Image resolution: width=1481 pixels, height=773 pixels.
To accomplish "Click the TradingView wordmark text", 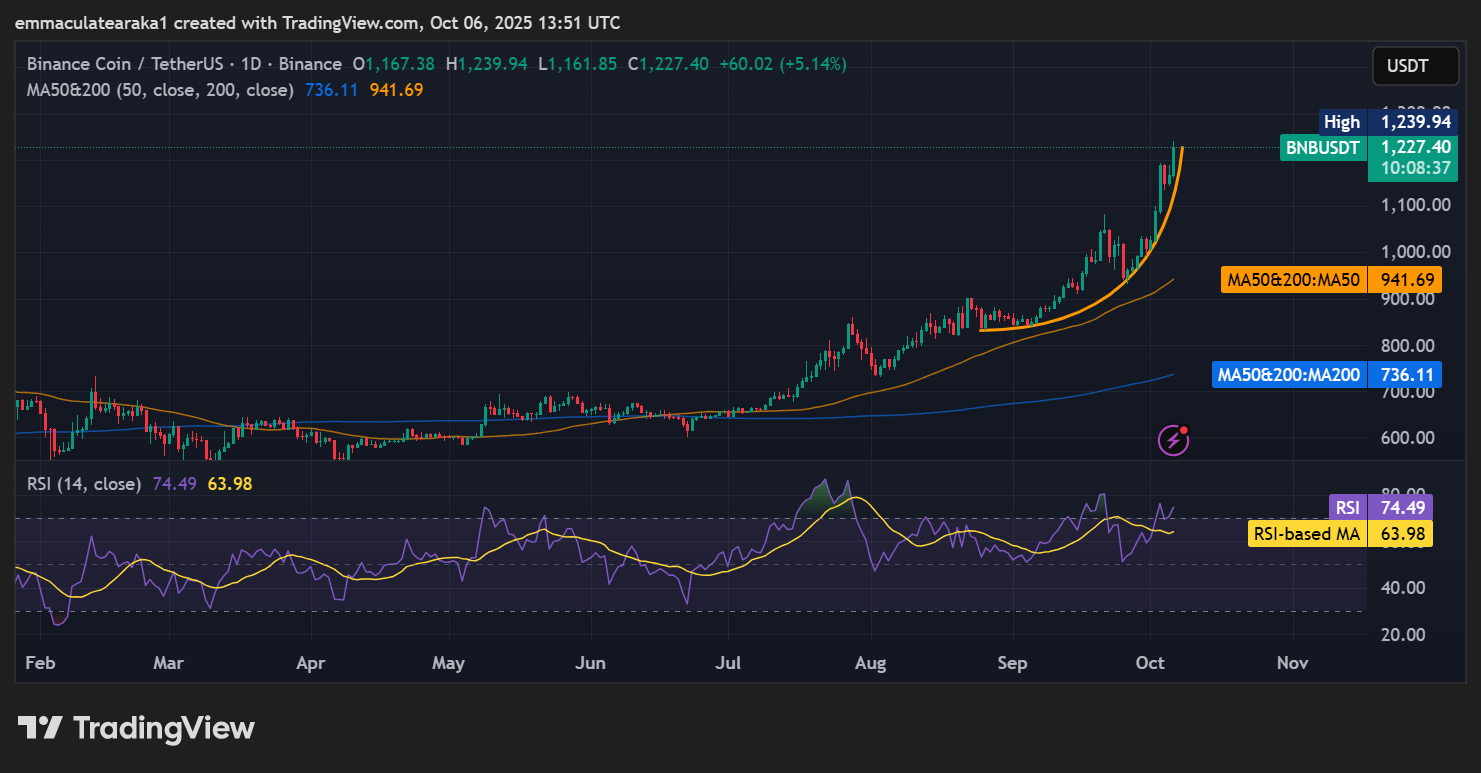I will [x=165, y=728].
